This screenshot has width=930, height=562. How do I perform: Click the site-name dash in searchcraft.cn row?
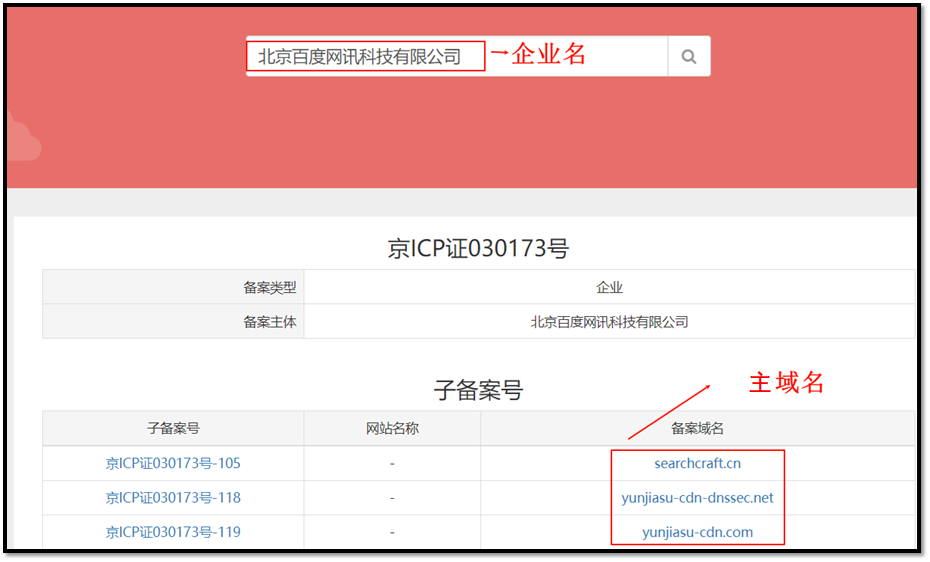click(392, 464)
